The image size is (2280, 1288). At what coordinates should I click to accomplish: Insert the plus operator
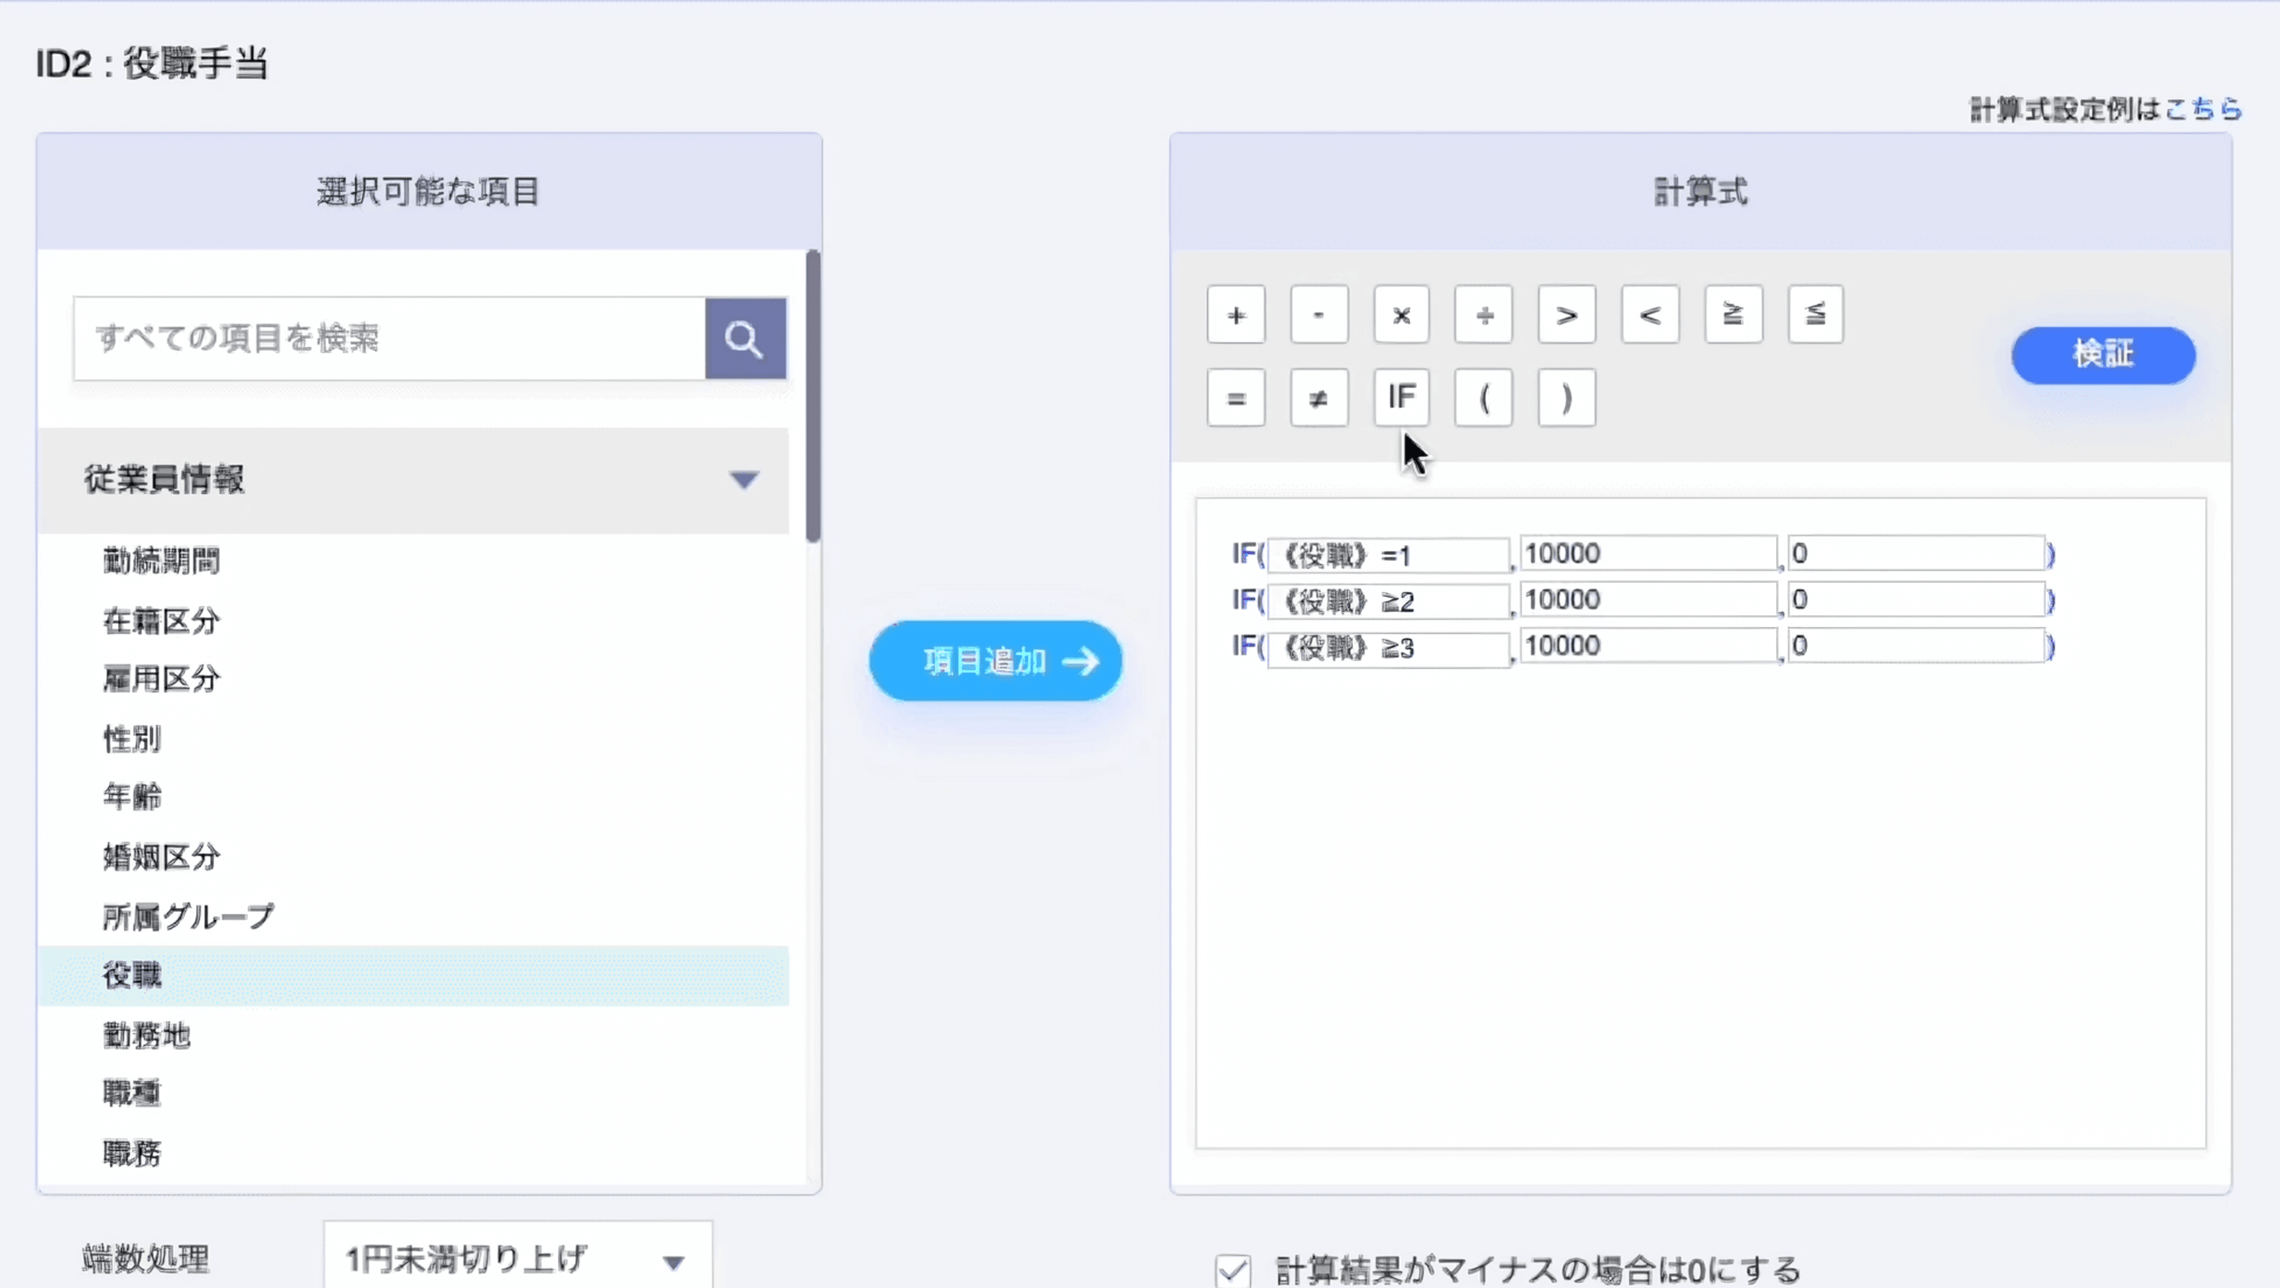click(1236, 315)
